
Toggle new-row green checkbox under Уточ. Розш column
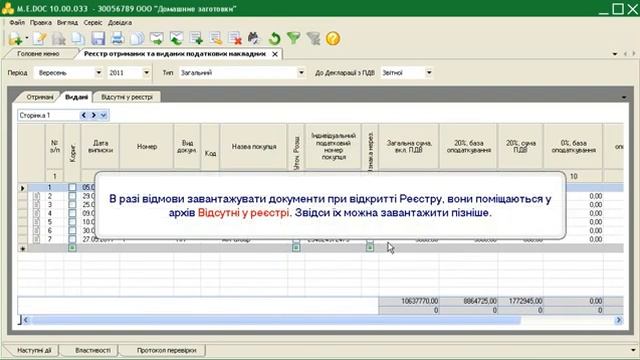click(296, 248)
